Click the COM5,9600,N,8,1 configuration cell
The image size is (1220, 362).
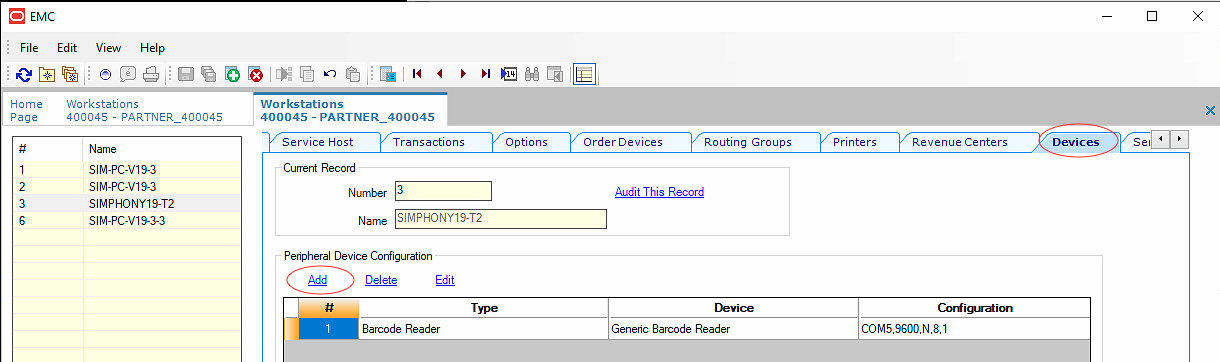tap(974, 329)
